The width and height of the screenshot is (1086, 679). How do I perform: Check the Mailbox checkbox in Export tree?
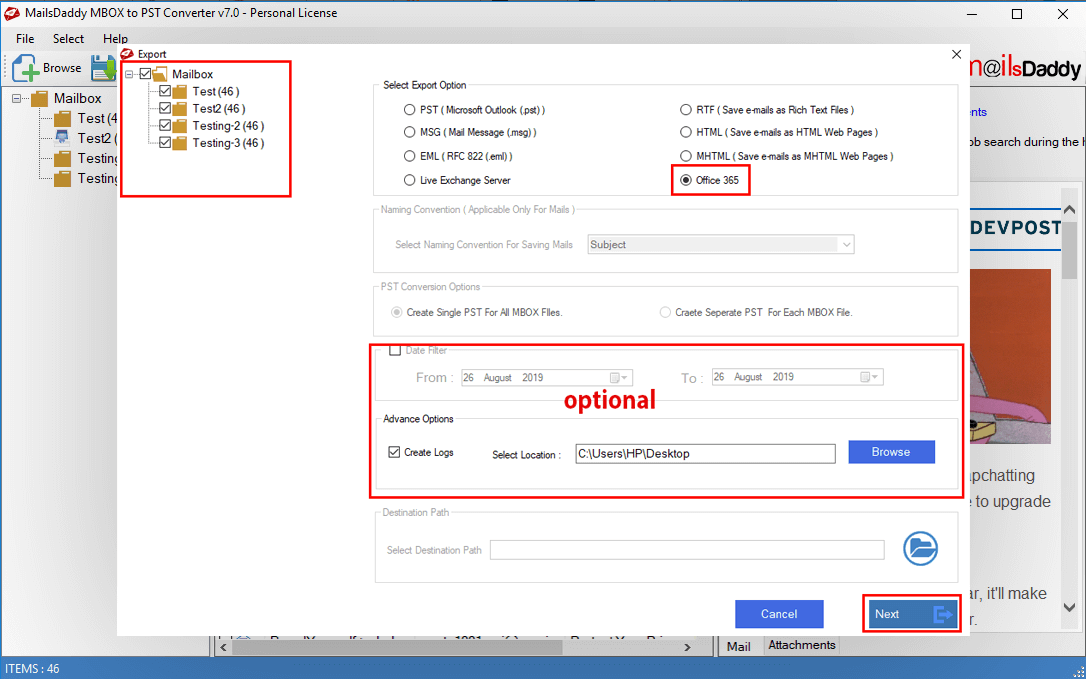pyautogui.click(x=145, y=74)
